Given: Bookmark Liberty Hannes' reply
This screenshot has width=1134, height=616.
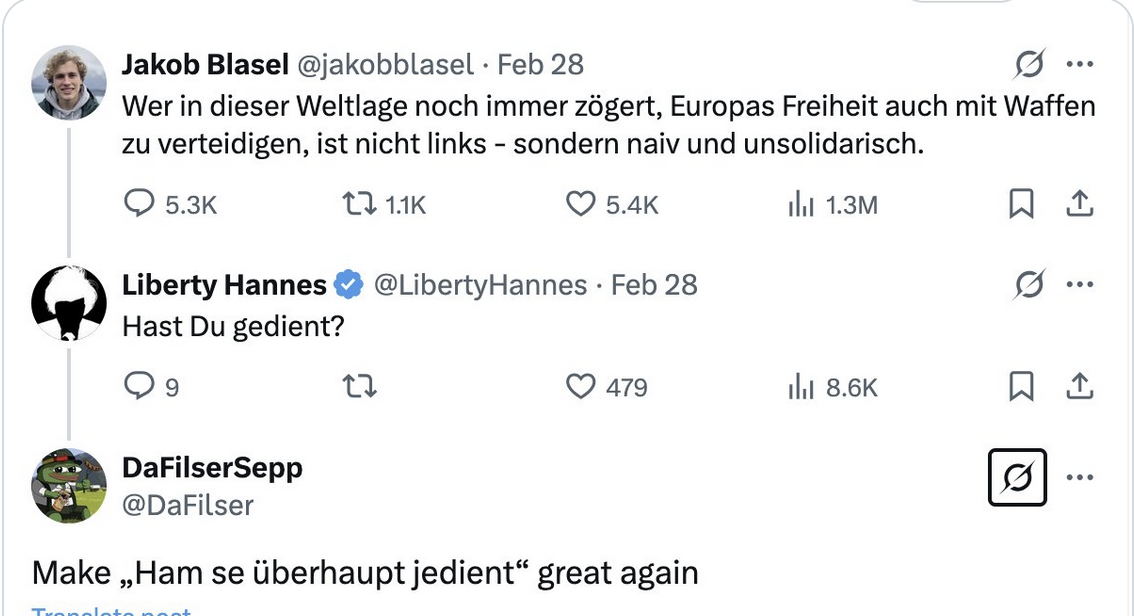Looking at the screenshot, I should (1020, 386).
